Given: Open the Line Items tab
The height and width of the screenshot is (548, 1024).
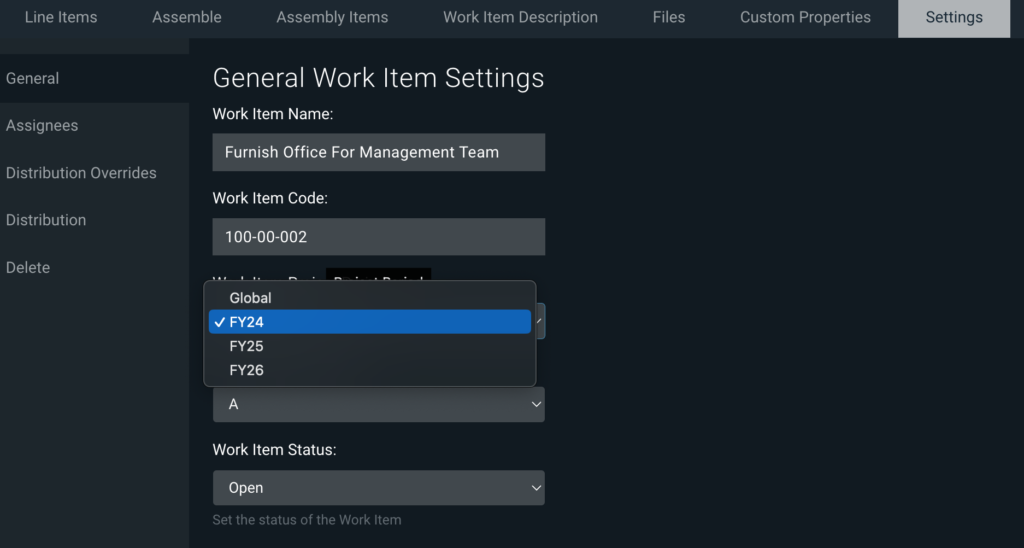Looking at the screenshot, I should (x=61, y=18).
